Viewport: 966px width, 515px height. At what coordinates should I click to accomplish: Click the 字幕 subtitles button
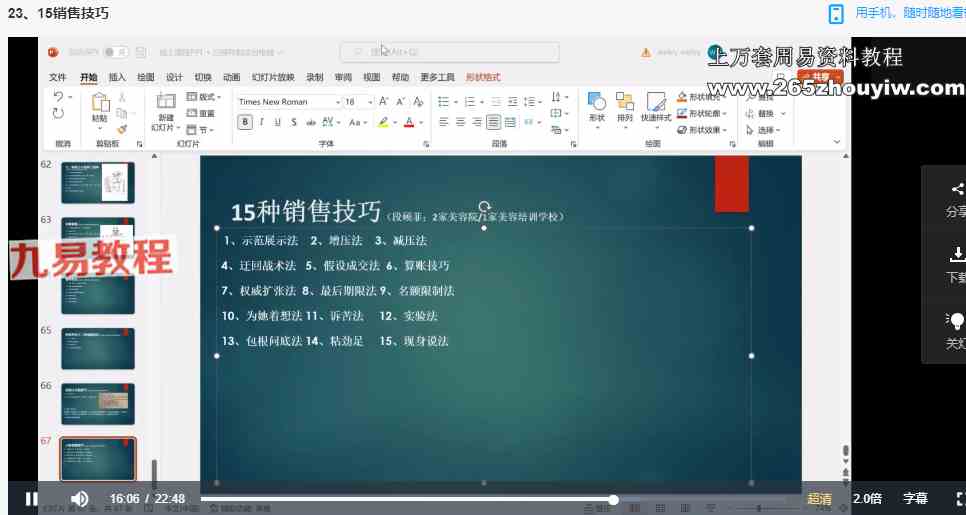(x=915, y=498)
